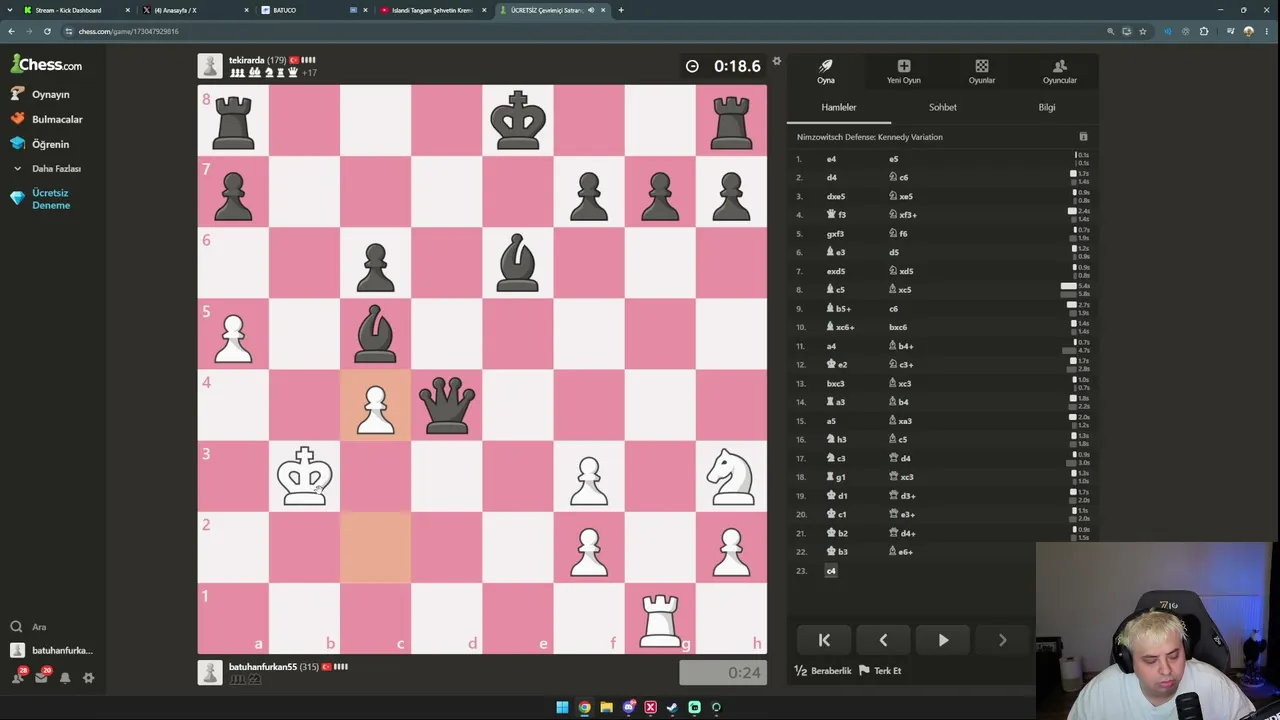Screen dimensions: 1280x720
Task: Switch to the Bilgi tab
Action: (x=1047, y=107)
